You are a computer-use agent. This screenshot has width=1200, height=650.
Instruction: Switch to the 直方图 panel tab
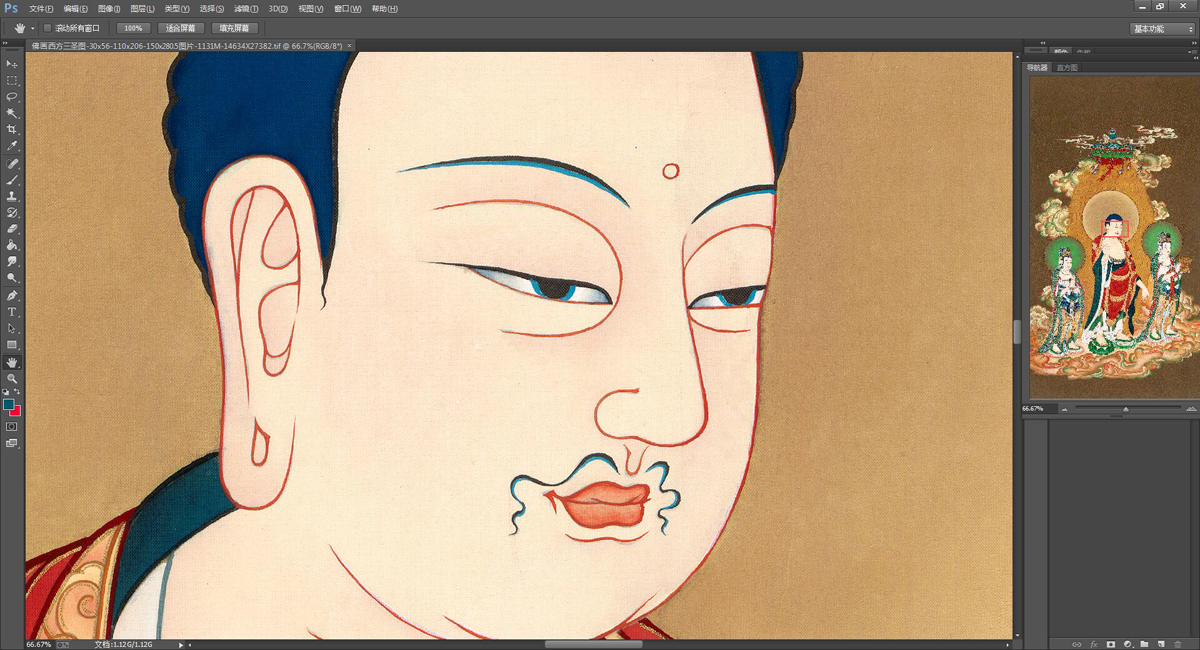1068,67
